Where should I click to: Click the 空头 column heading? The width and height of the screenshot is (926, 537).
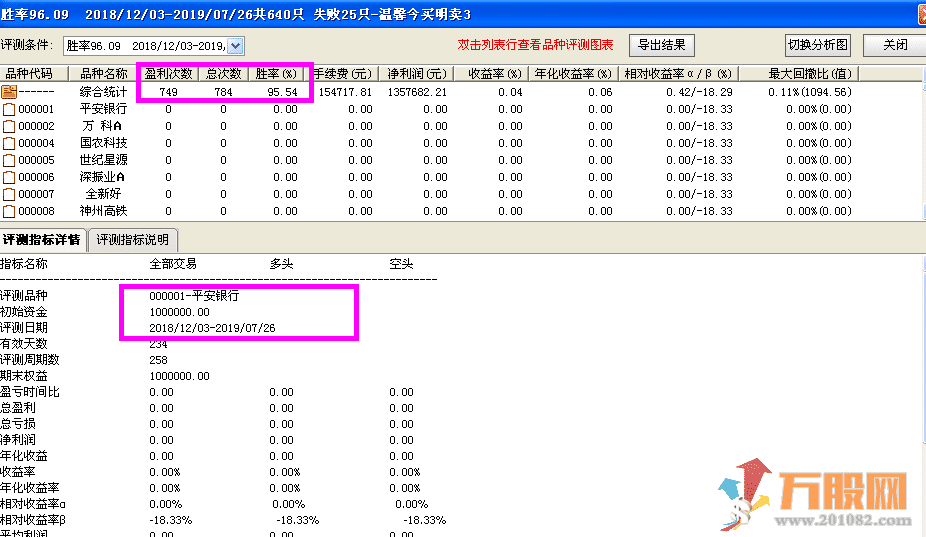click(401, 264)
